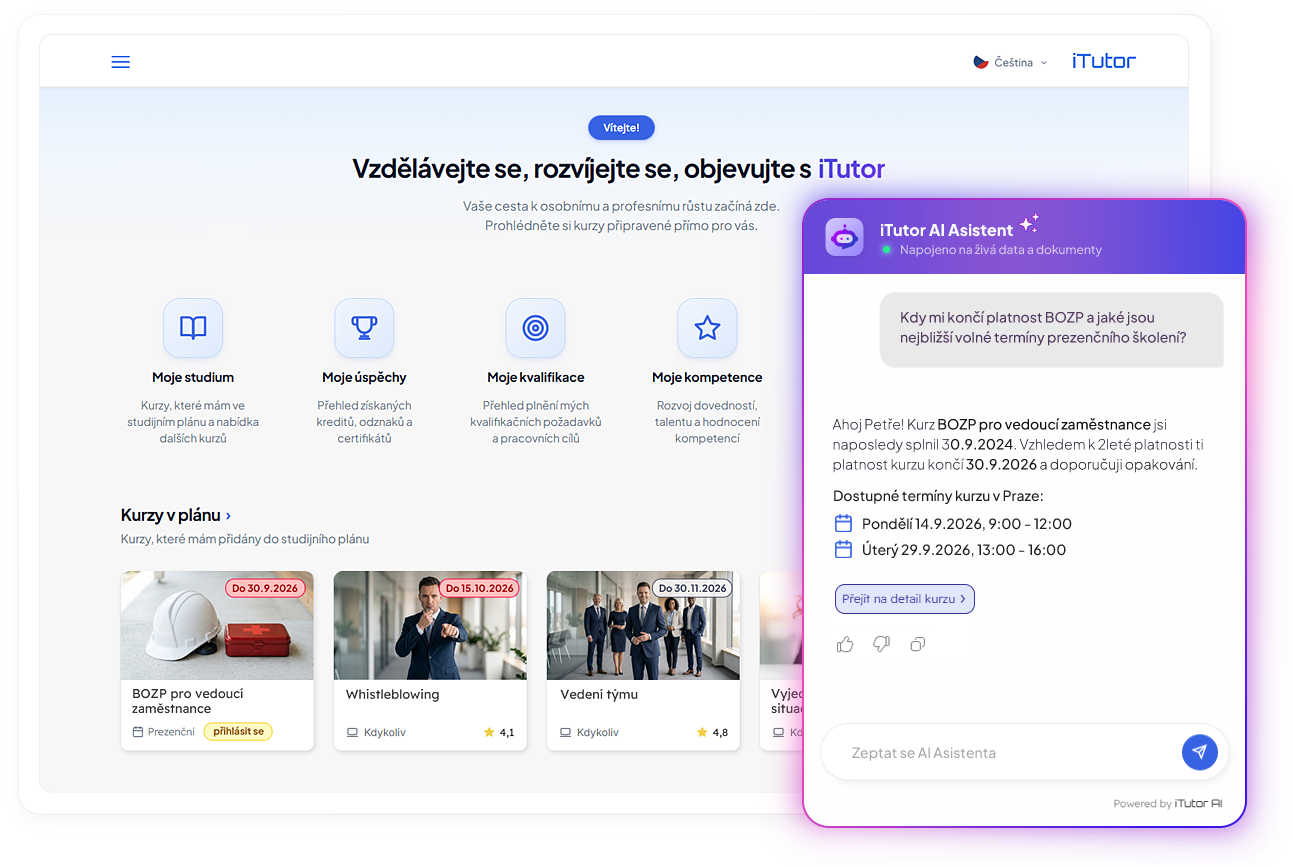Click the Moje úspěchy heading
Screen dimensions: 1293x867
coord(364,378)
